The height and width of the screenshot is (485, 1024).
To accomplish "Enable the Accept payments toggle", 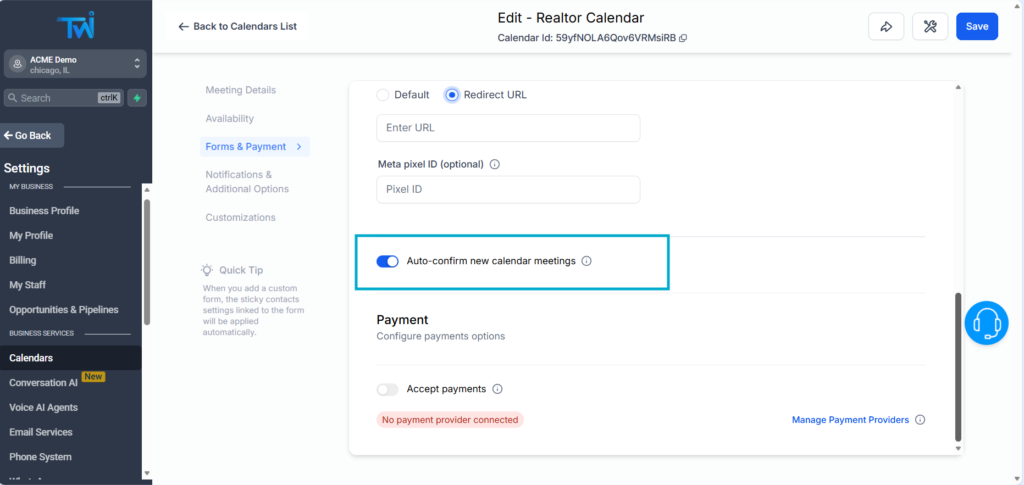I will [387, 389].
